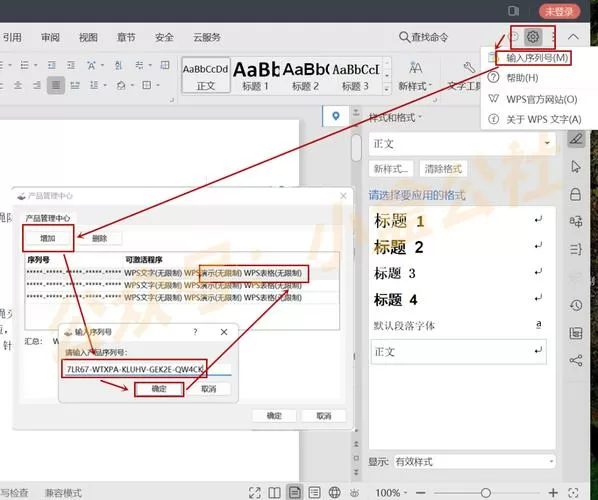Click the 未登录 login button
Image resolution: width=598 pixels, height=500 pixels.
[x=559, y=11]
